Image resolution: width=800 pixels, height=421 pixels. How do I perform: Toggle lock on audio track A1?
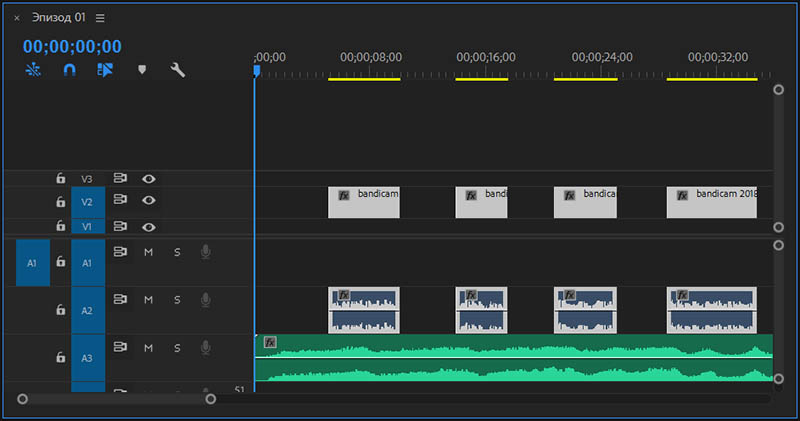tap(61, 262)
